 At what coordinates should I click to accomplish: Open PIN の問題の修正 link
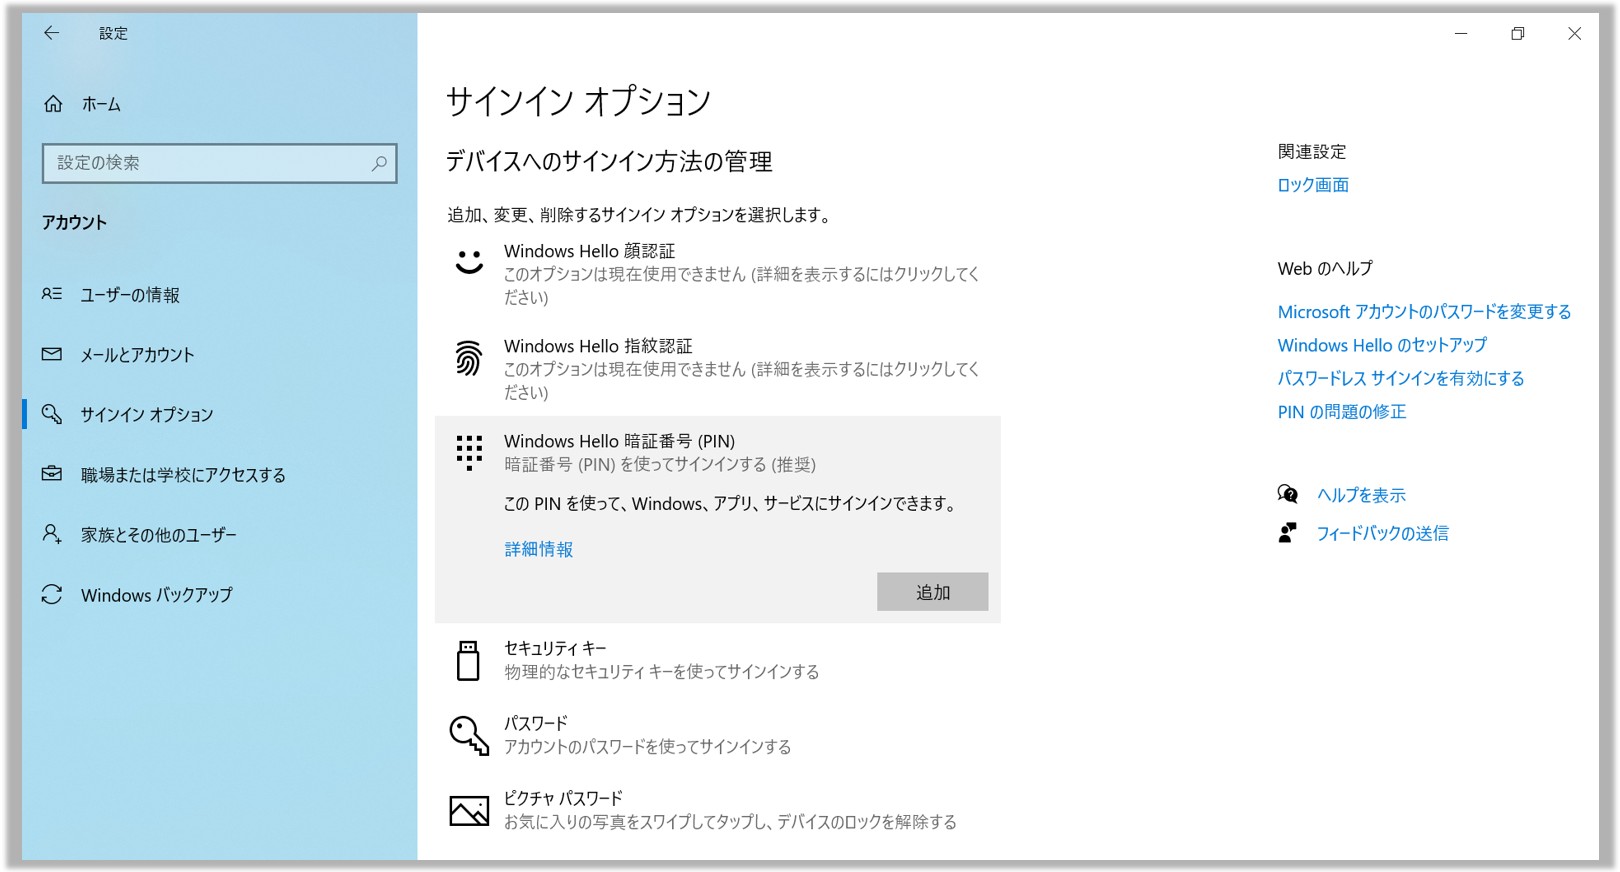(x=1342, y=412)
